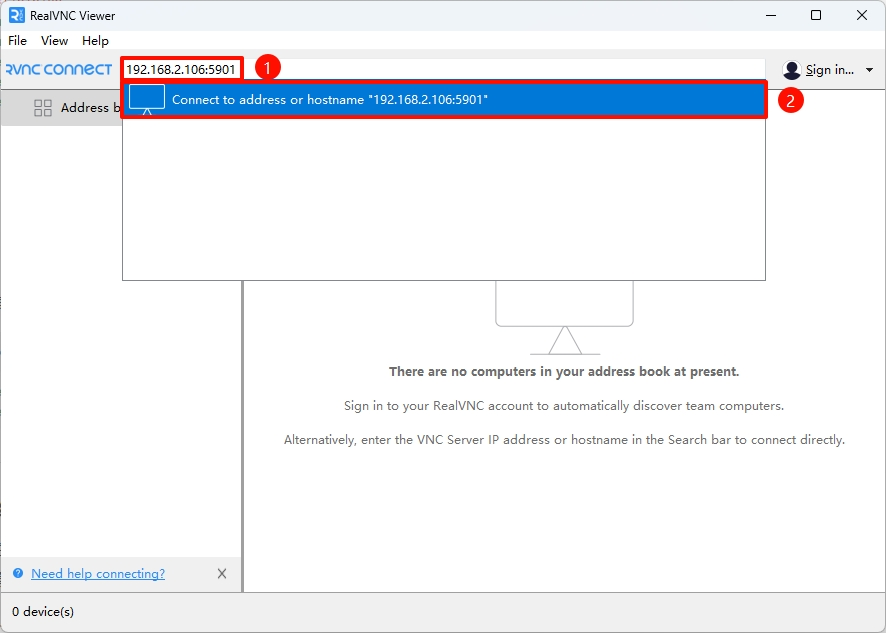Click the blue help question mark icon
Screen dimensions: 886x633
18,573
